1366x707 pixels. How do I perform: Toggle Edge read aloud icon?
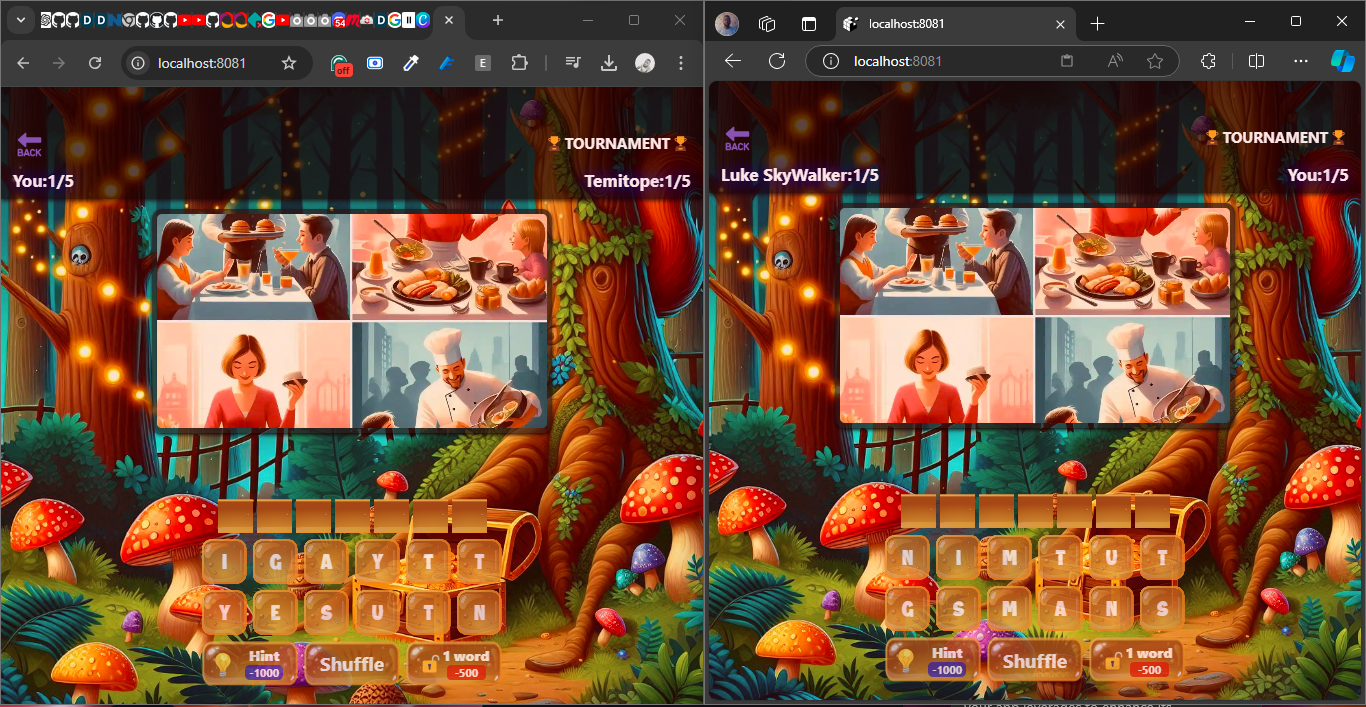pos(1115,61)
